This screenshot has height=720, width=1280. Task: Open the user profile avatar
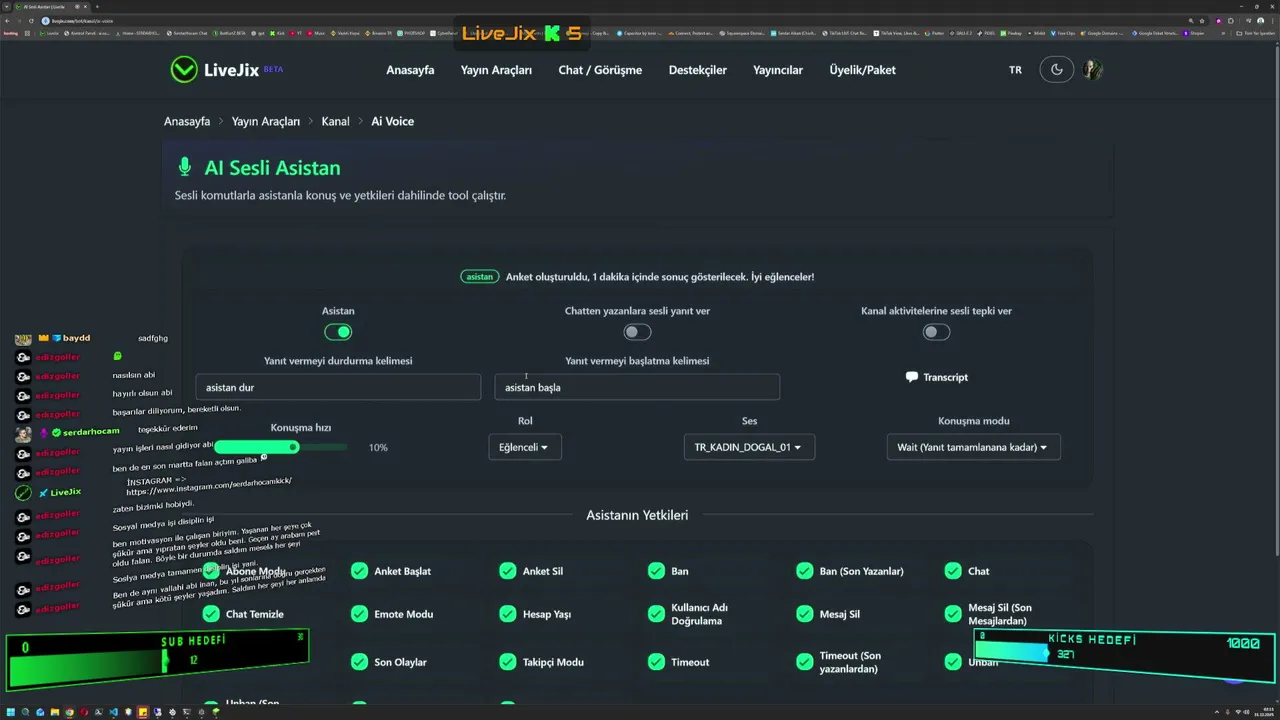tap(1092, 70)
